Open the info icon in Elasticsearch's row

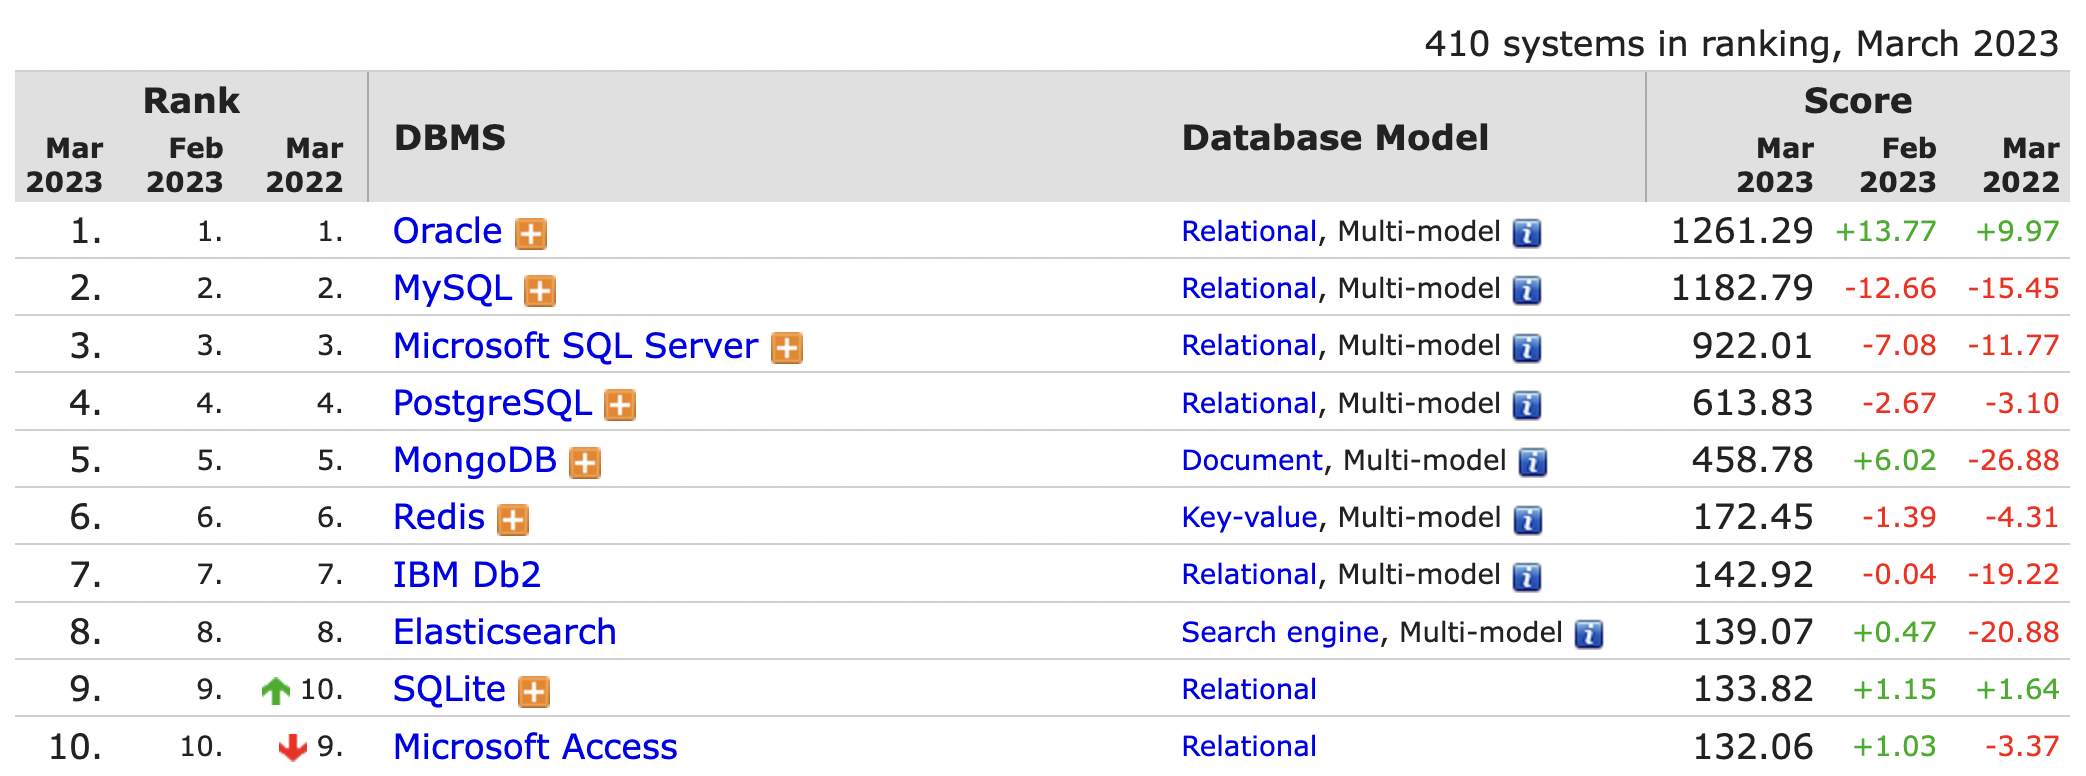pos(1589,634)
